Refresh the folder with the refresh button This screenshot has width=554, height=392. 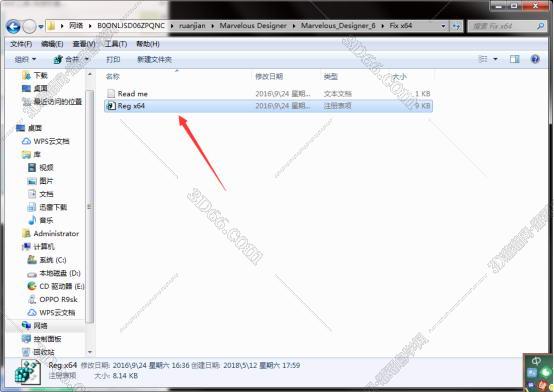pyautogui.click(x=456, y=26)
